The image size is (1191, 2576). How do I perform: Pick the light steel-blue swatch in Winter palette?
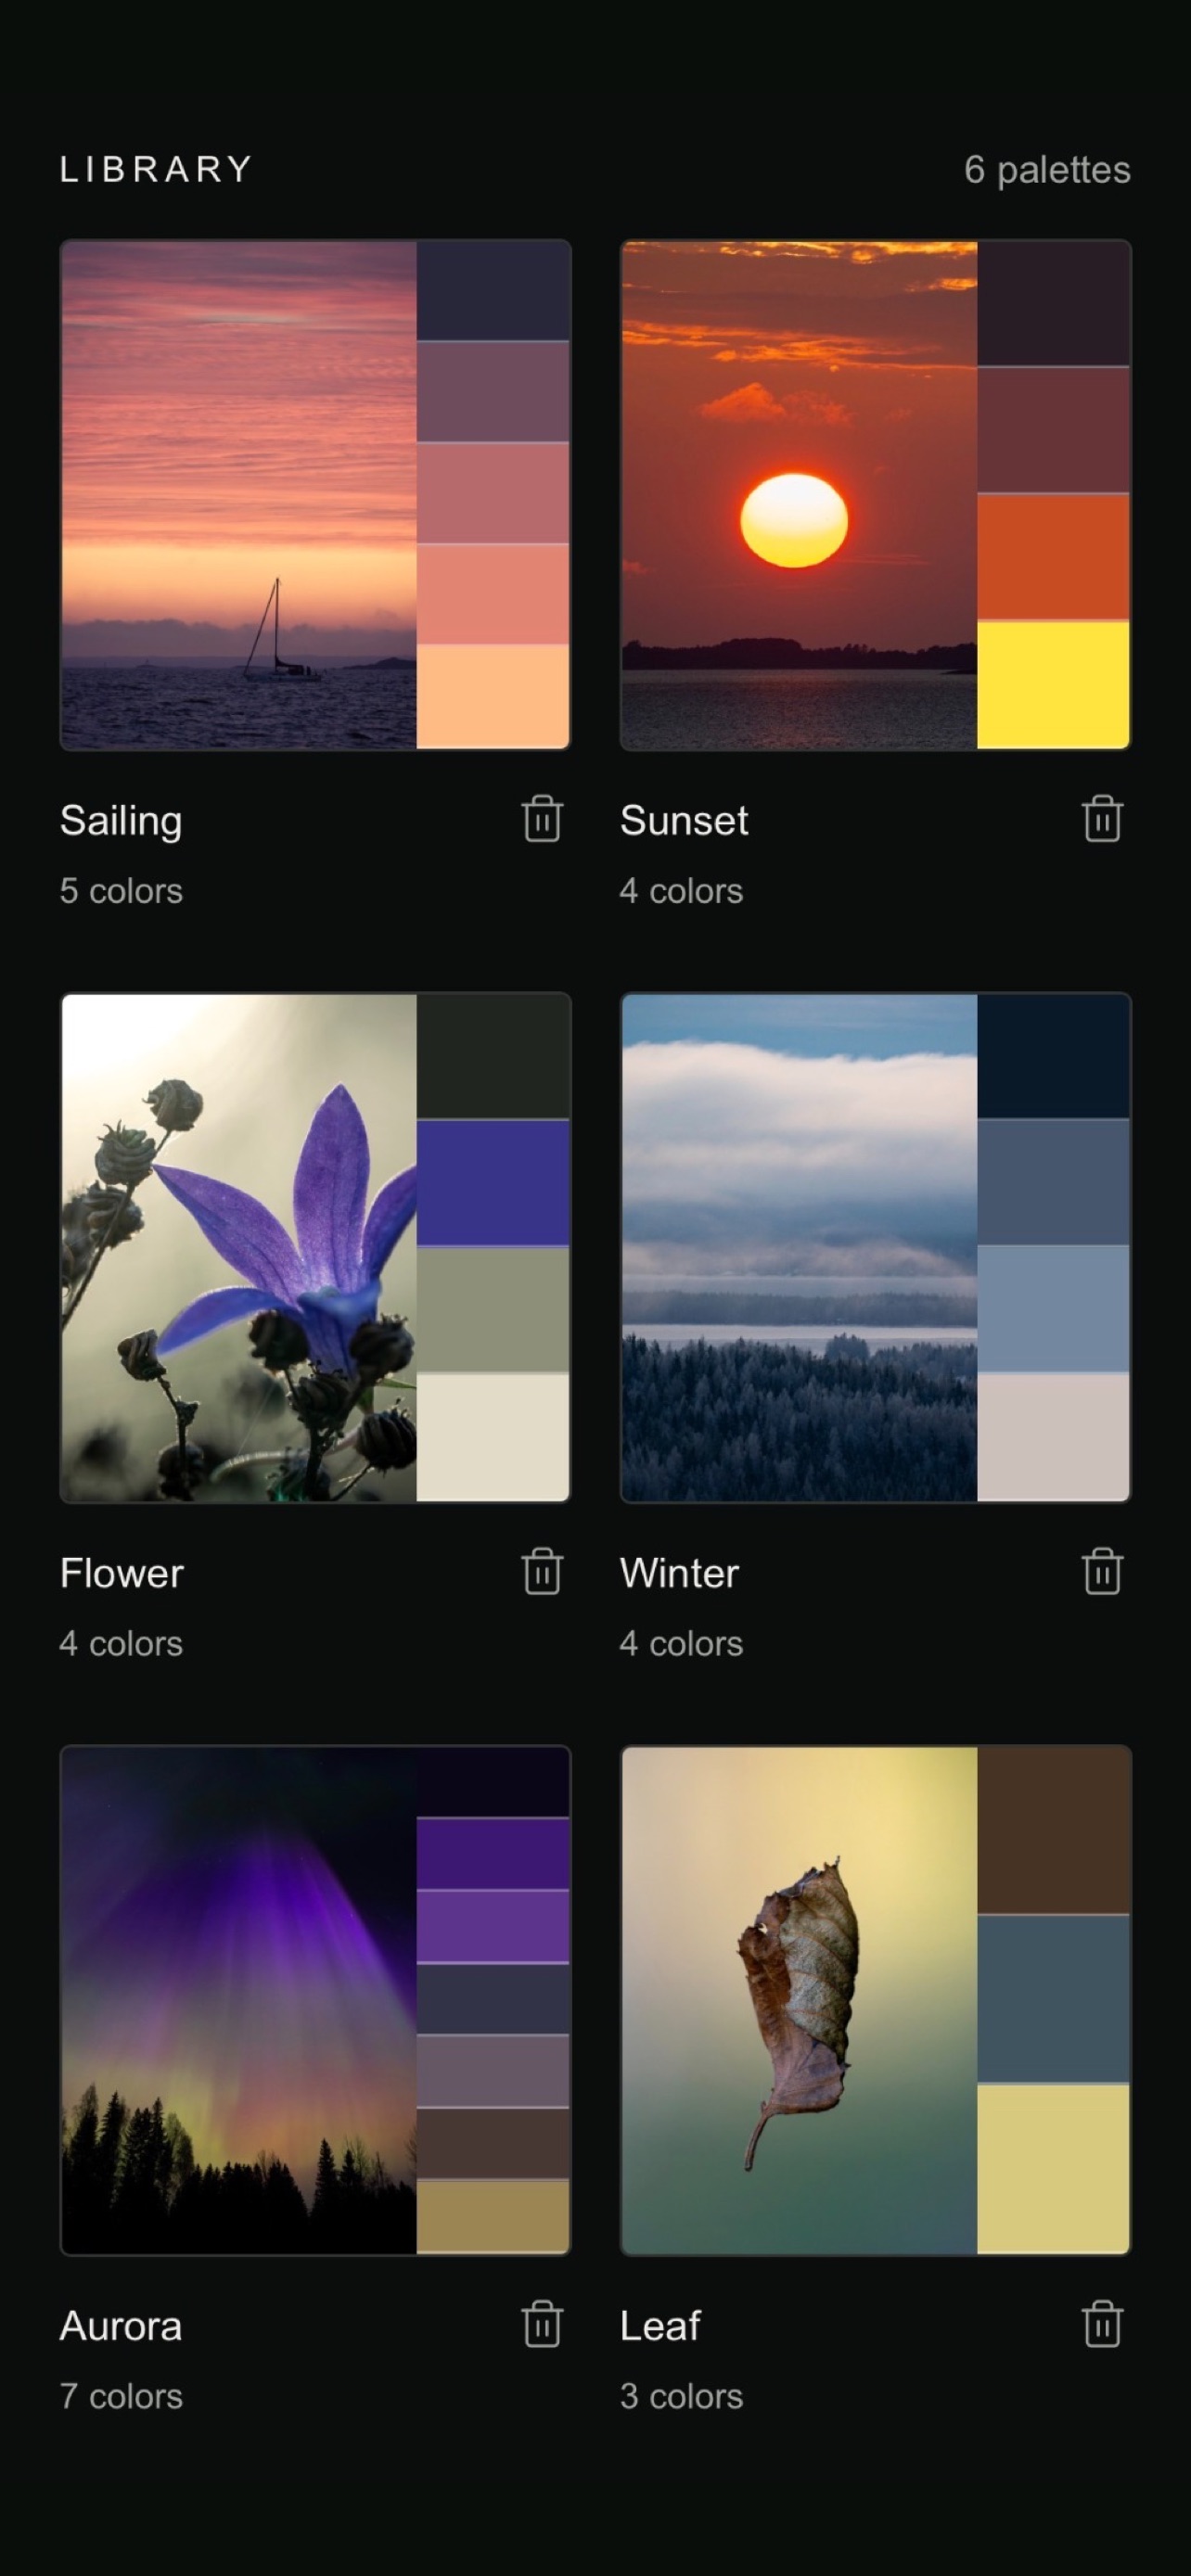[1053, 1310]
